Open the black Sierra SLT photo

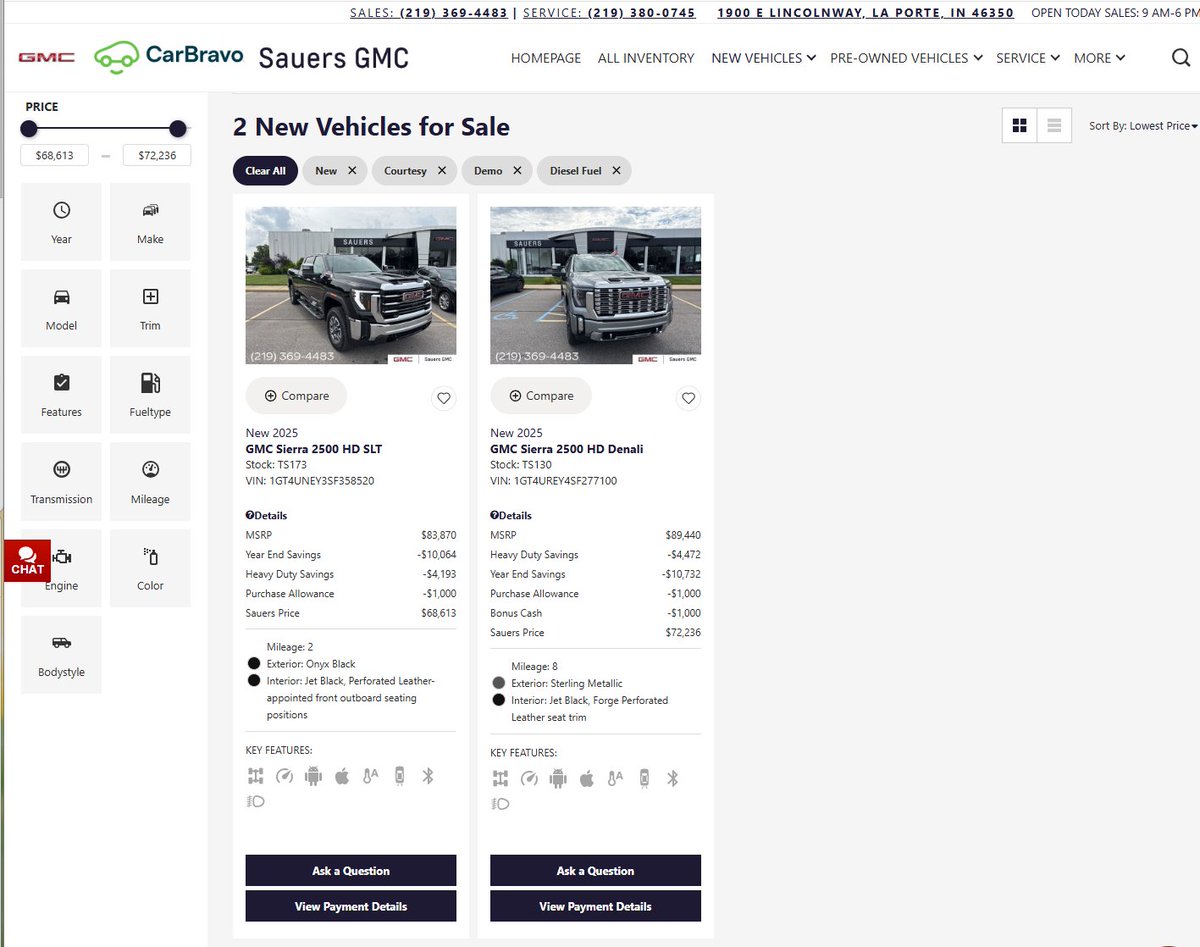[351, 285]
